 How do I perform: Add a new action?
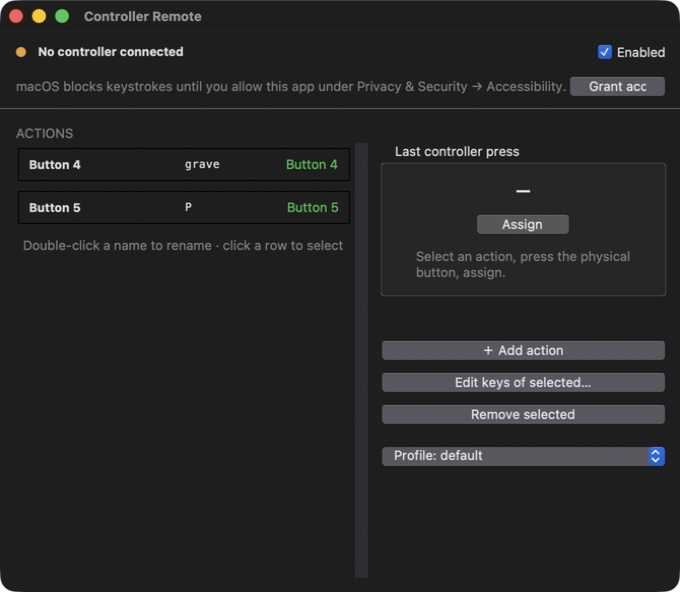coord(523,350)
